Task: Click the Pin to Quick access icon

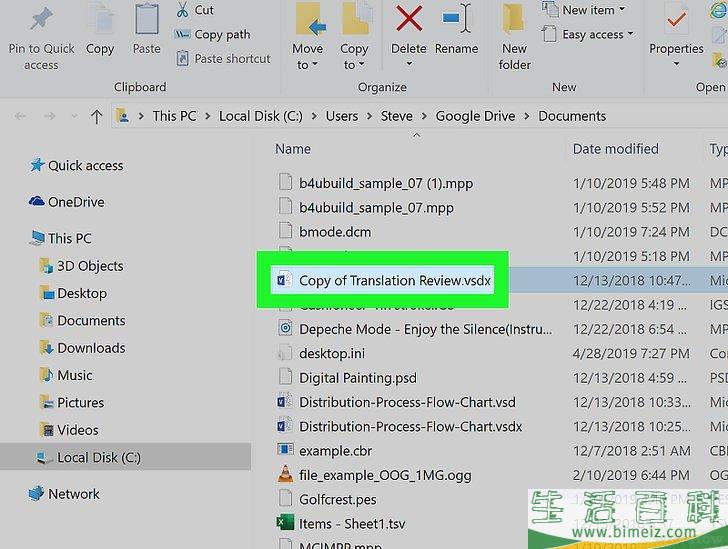Action: click(41, 20)
